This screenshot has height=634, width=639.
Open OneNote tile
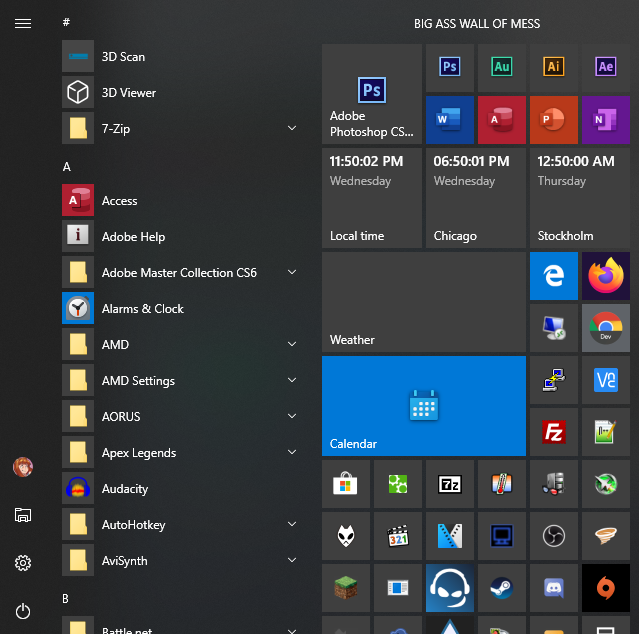(x=606, y=120)
